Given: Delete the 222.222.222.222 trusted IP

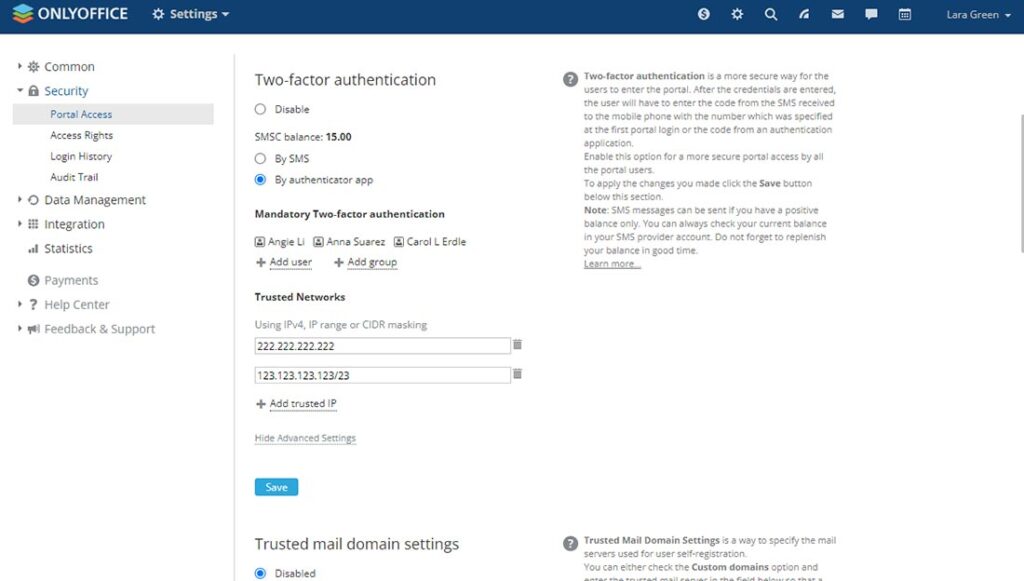Looking at the screenshot, I should (517, 344).
